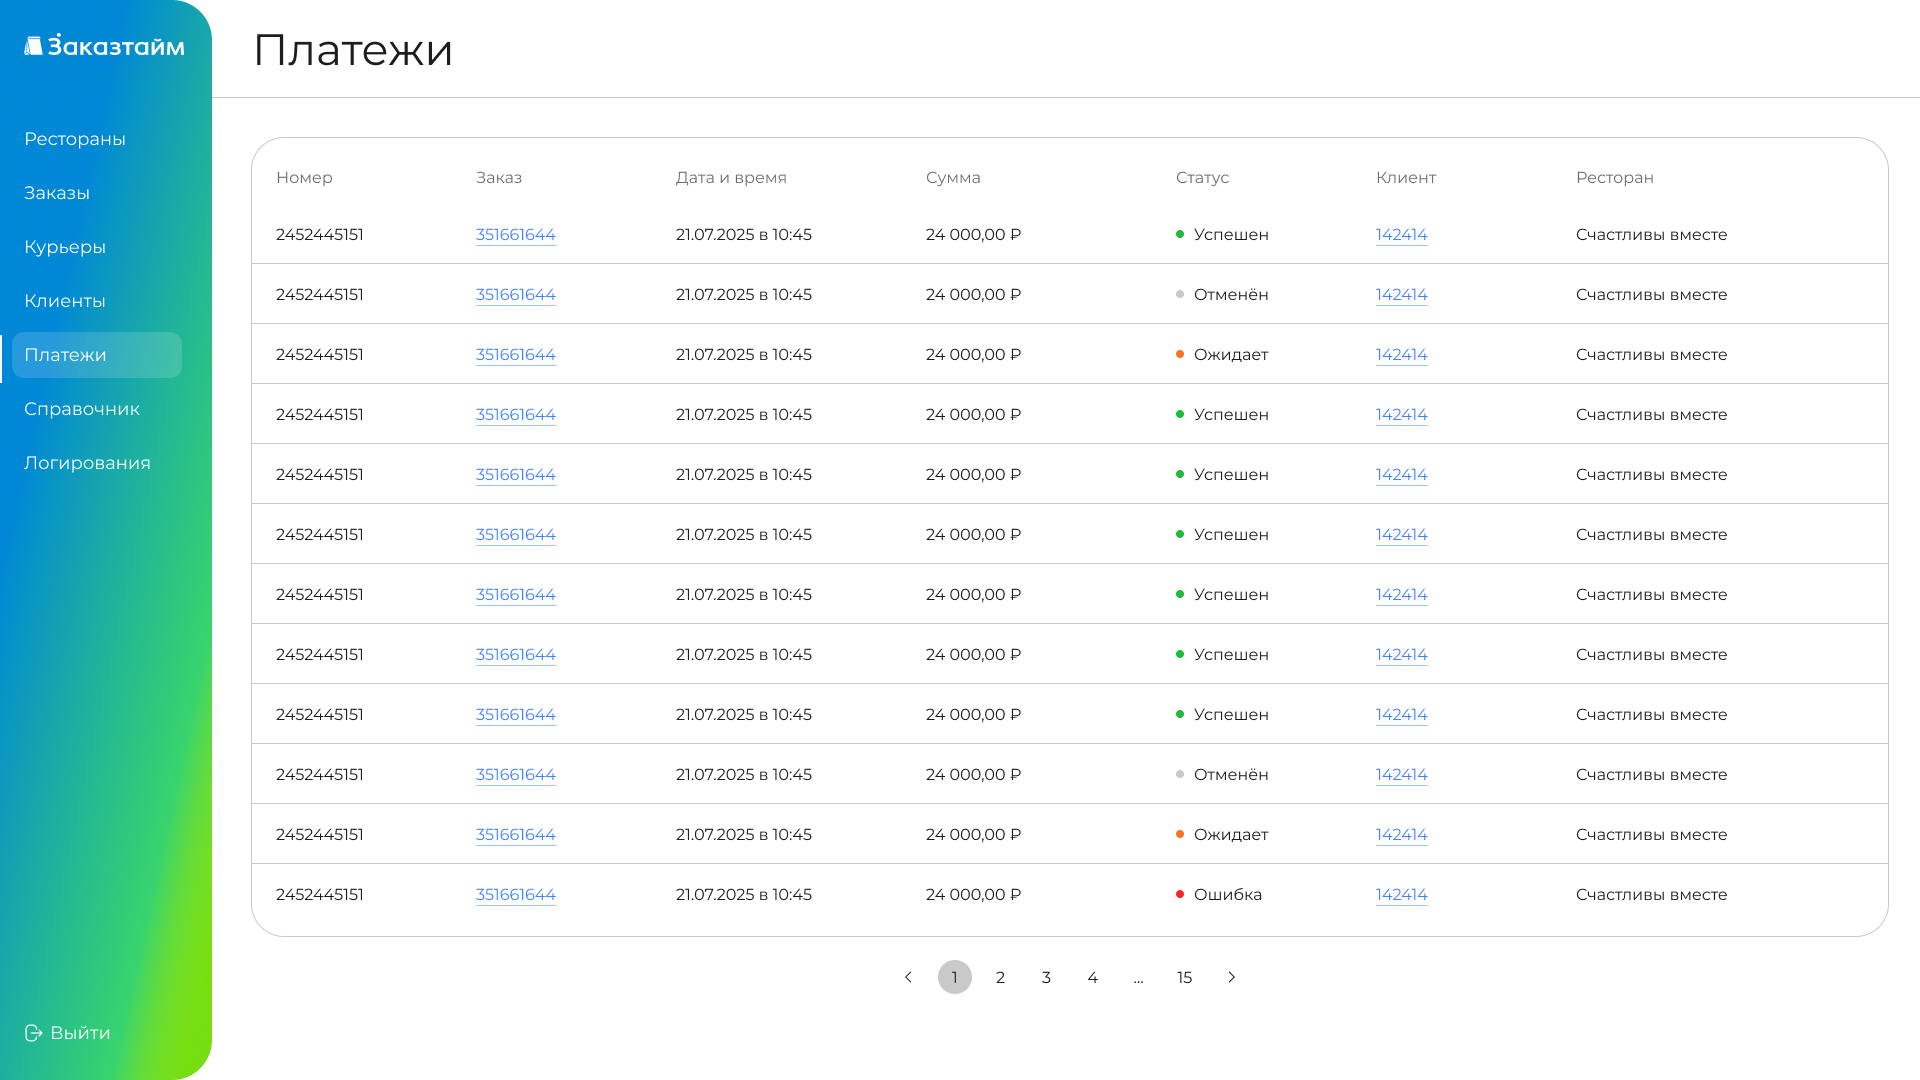Click the red status dot beside Ошибка
The height and width of the screenshot is (1080, 1920).
1180,894
